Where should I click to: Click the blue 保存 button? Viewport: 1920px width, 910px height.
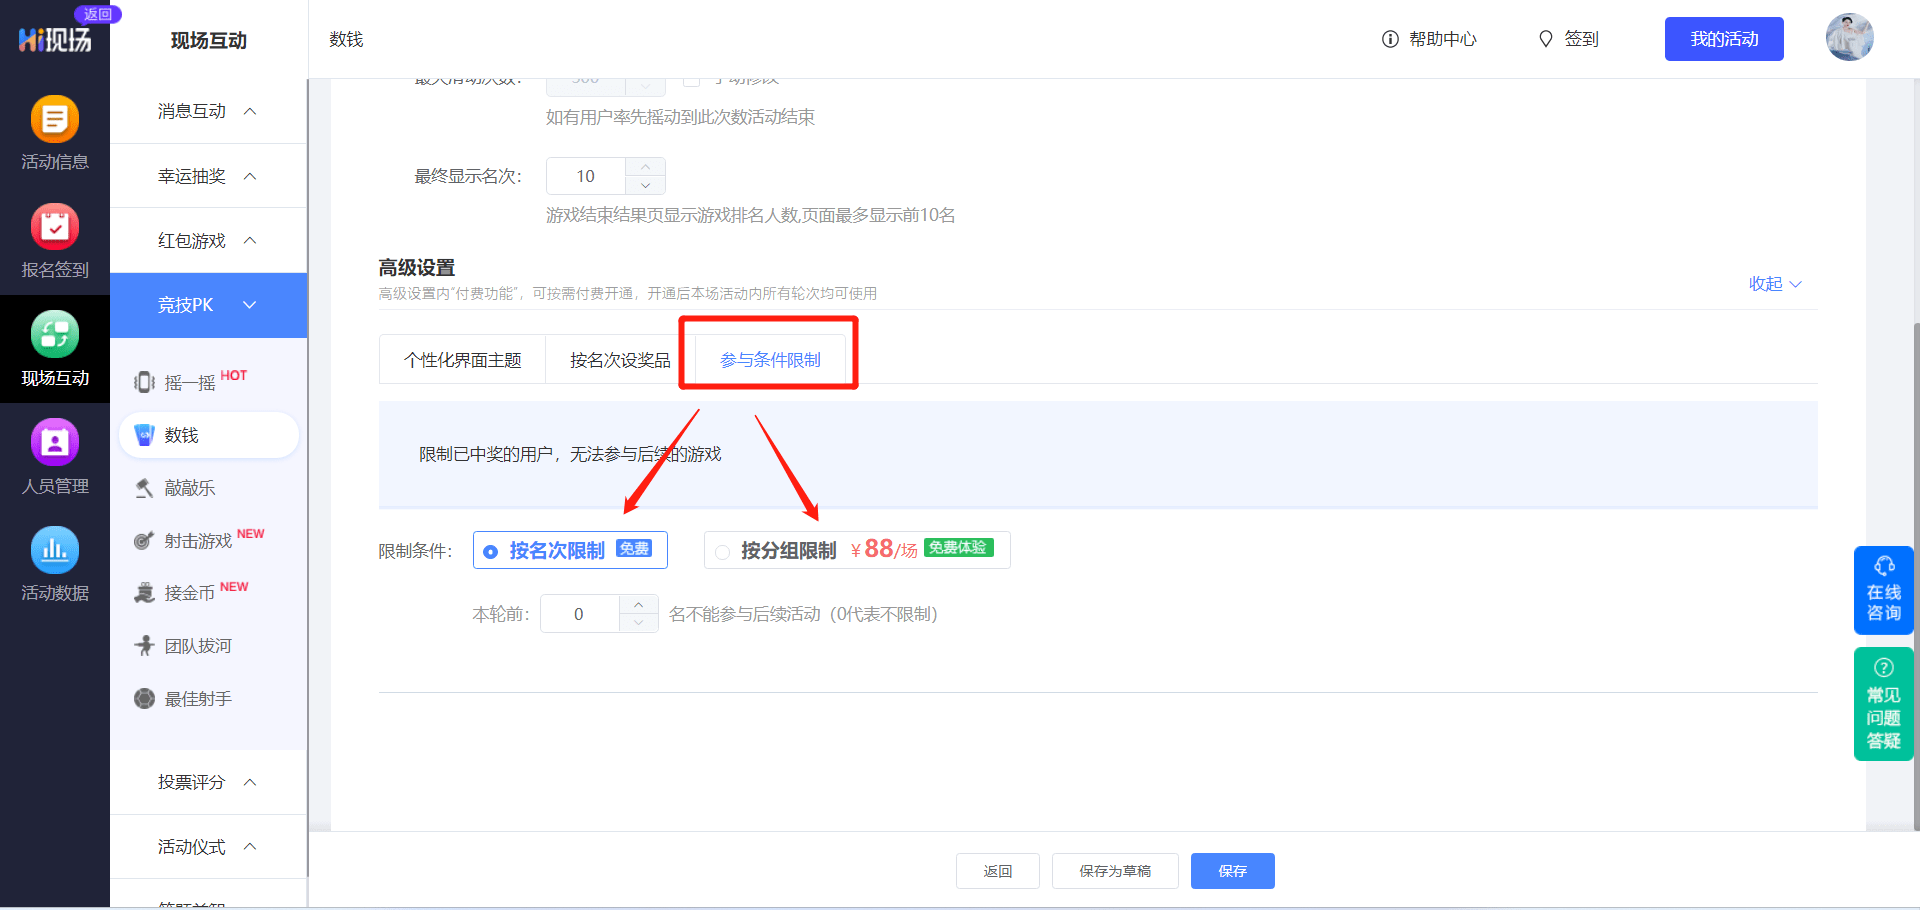pos(1232,871)
